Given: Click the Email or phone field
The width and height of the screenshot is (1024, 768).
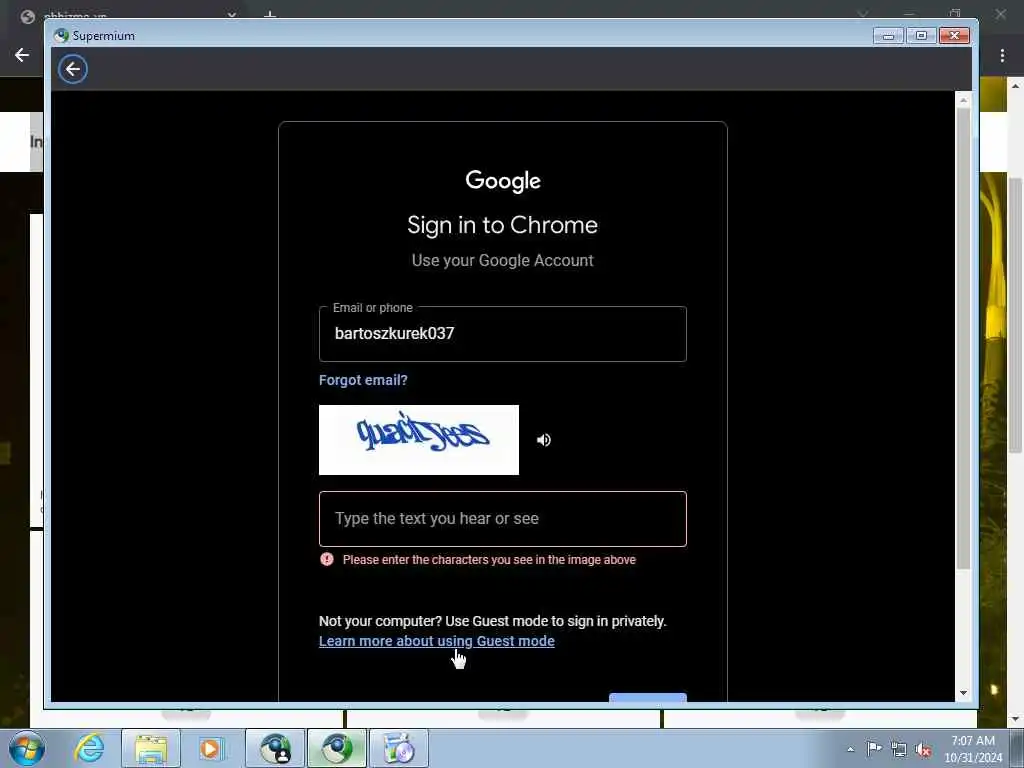Looking at the screenshot, I should 502,334.
